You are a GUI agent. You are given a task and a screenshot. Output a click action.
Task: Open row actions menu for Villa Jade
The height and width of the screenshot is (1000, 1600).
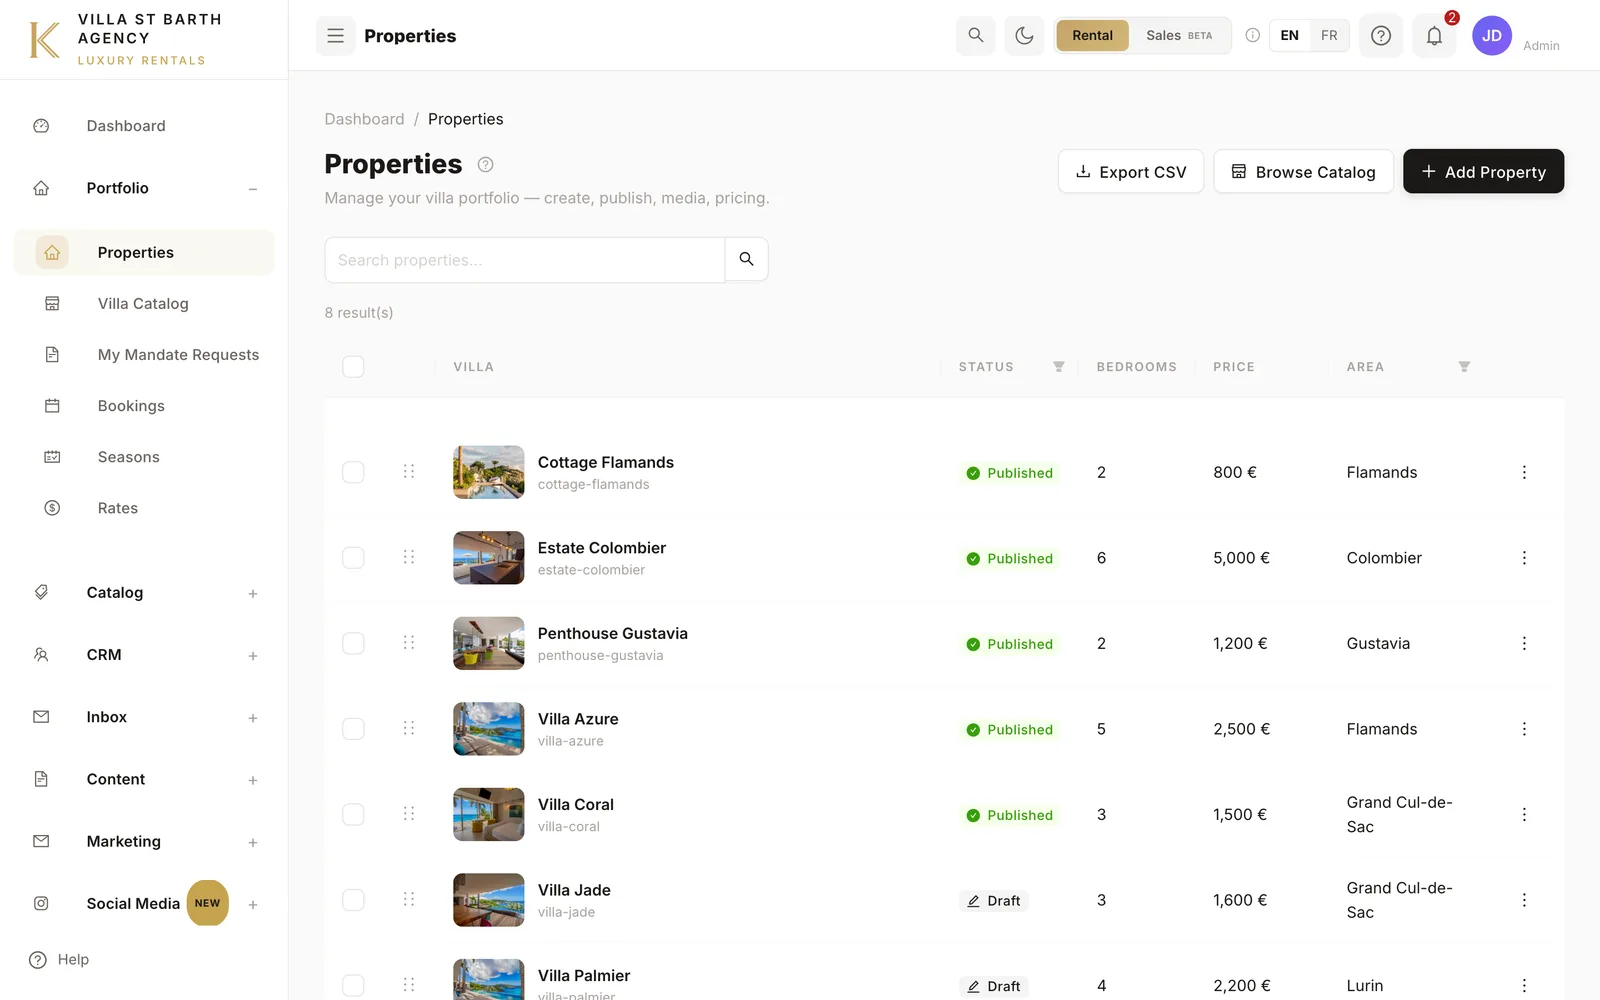(1524, 900)
